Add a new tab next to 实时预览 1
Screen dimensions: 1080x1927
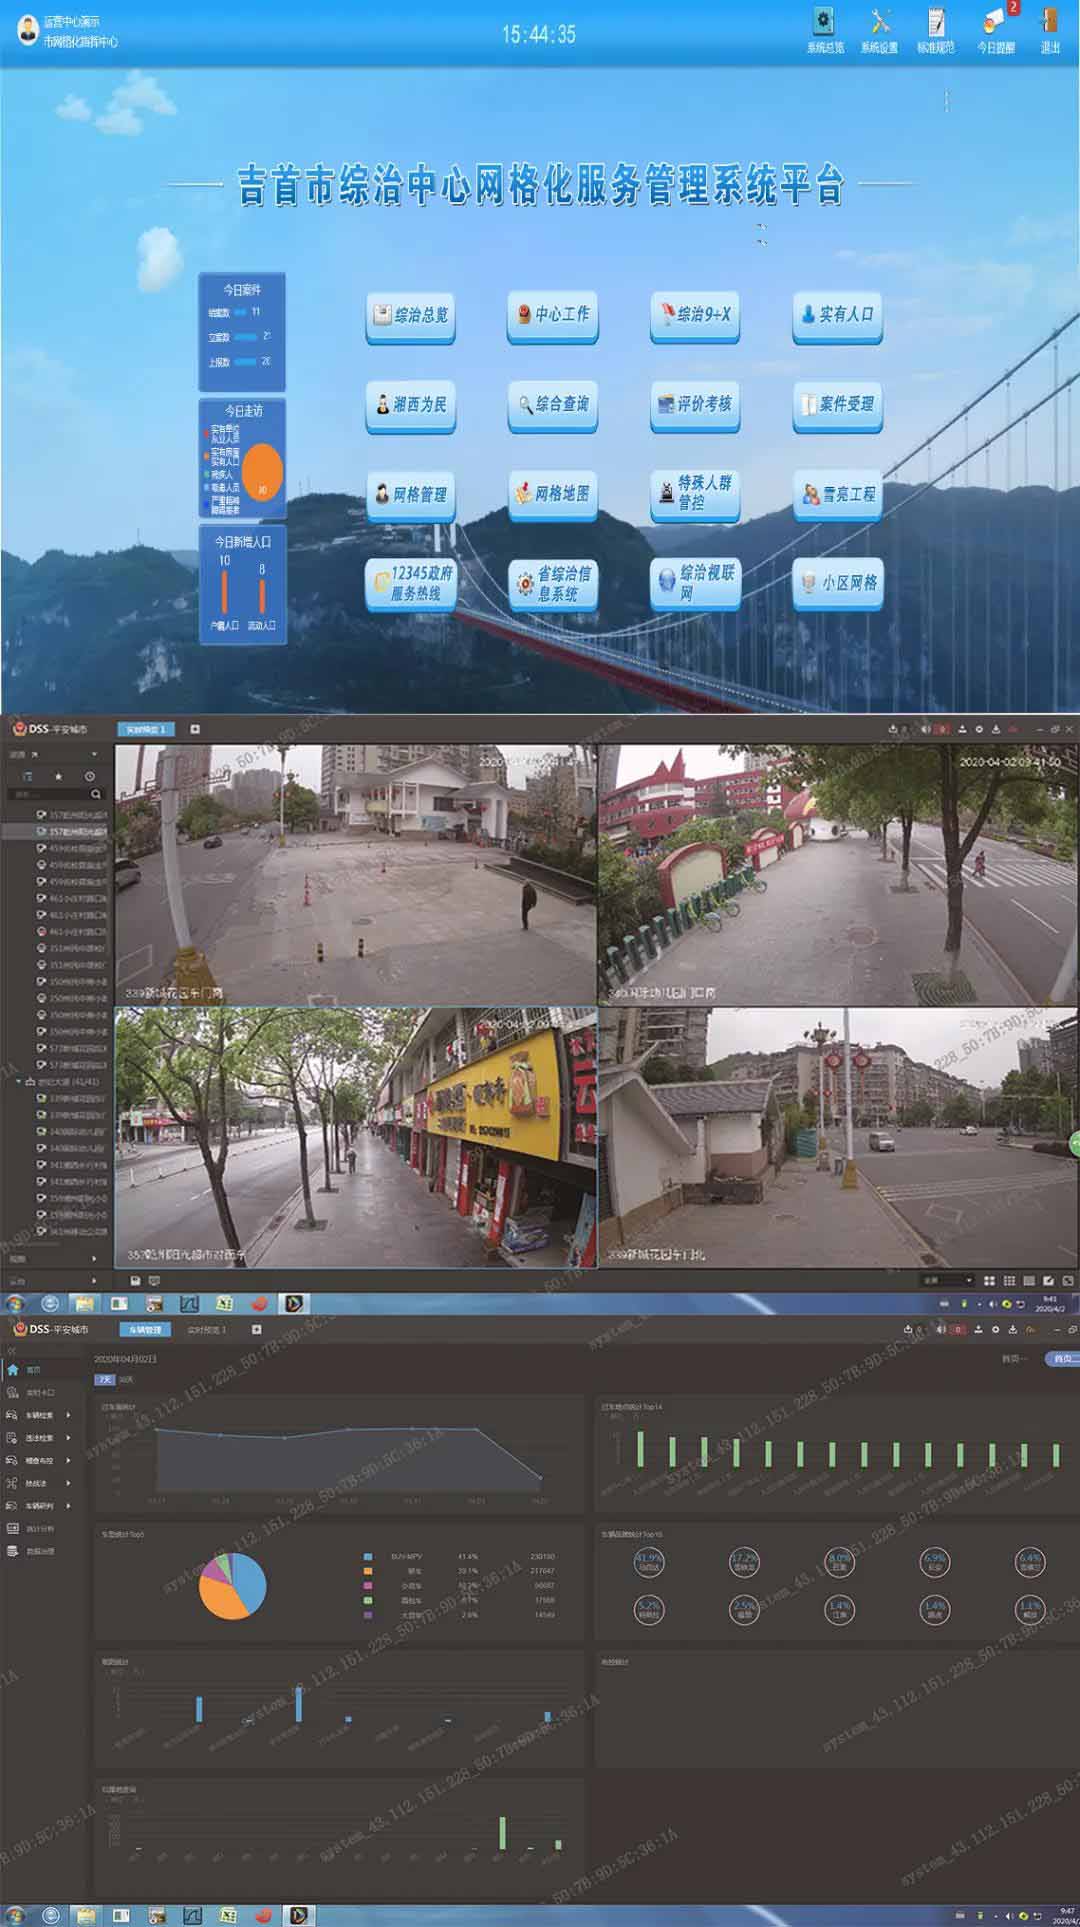[195, 729]
